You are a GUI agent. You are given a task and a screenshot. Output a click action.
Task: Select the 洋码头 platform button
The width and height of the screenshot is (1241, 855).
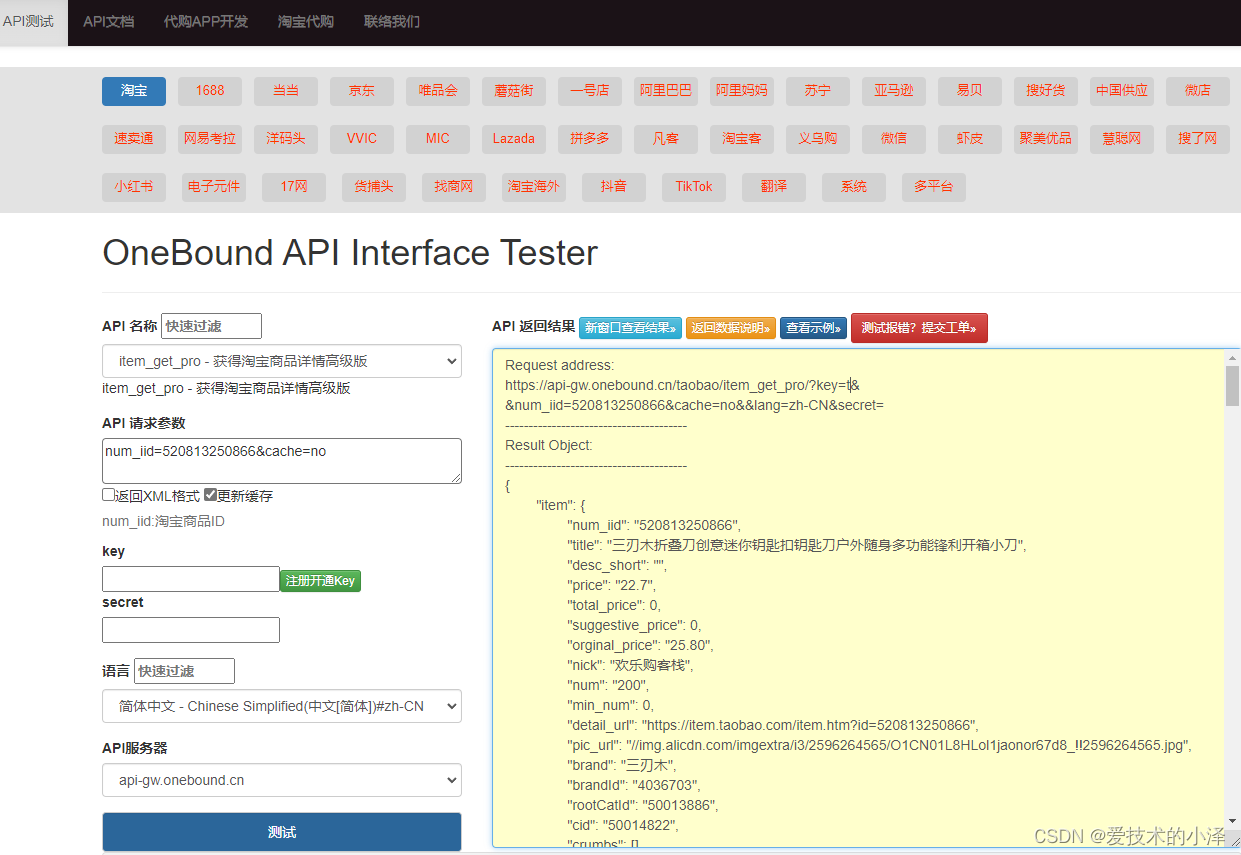pyautogui.click(x=286, y=139)
